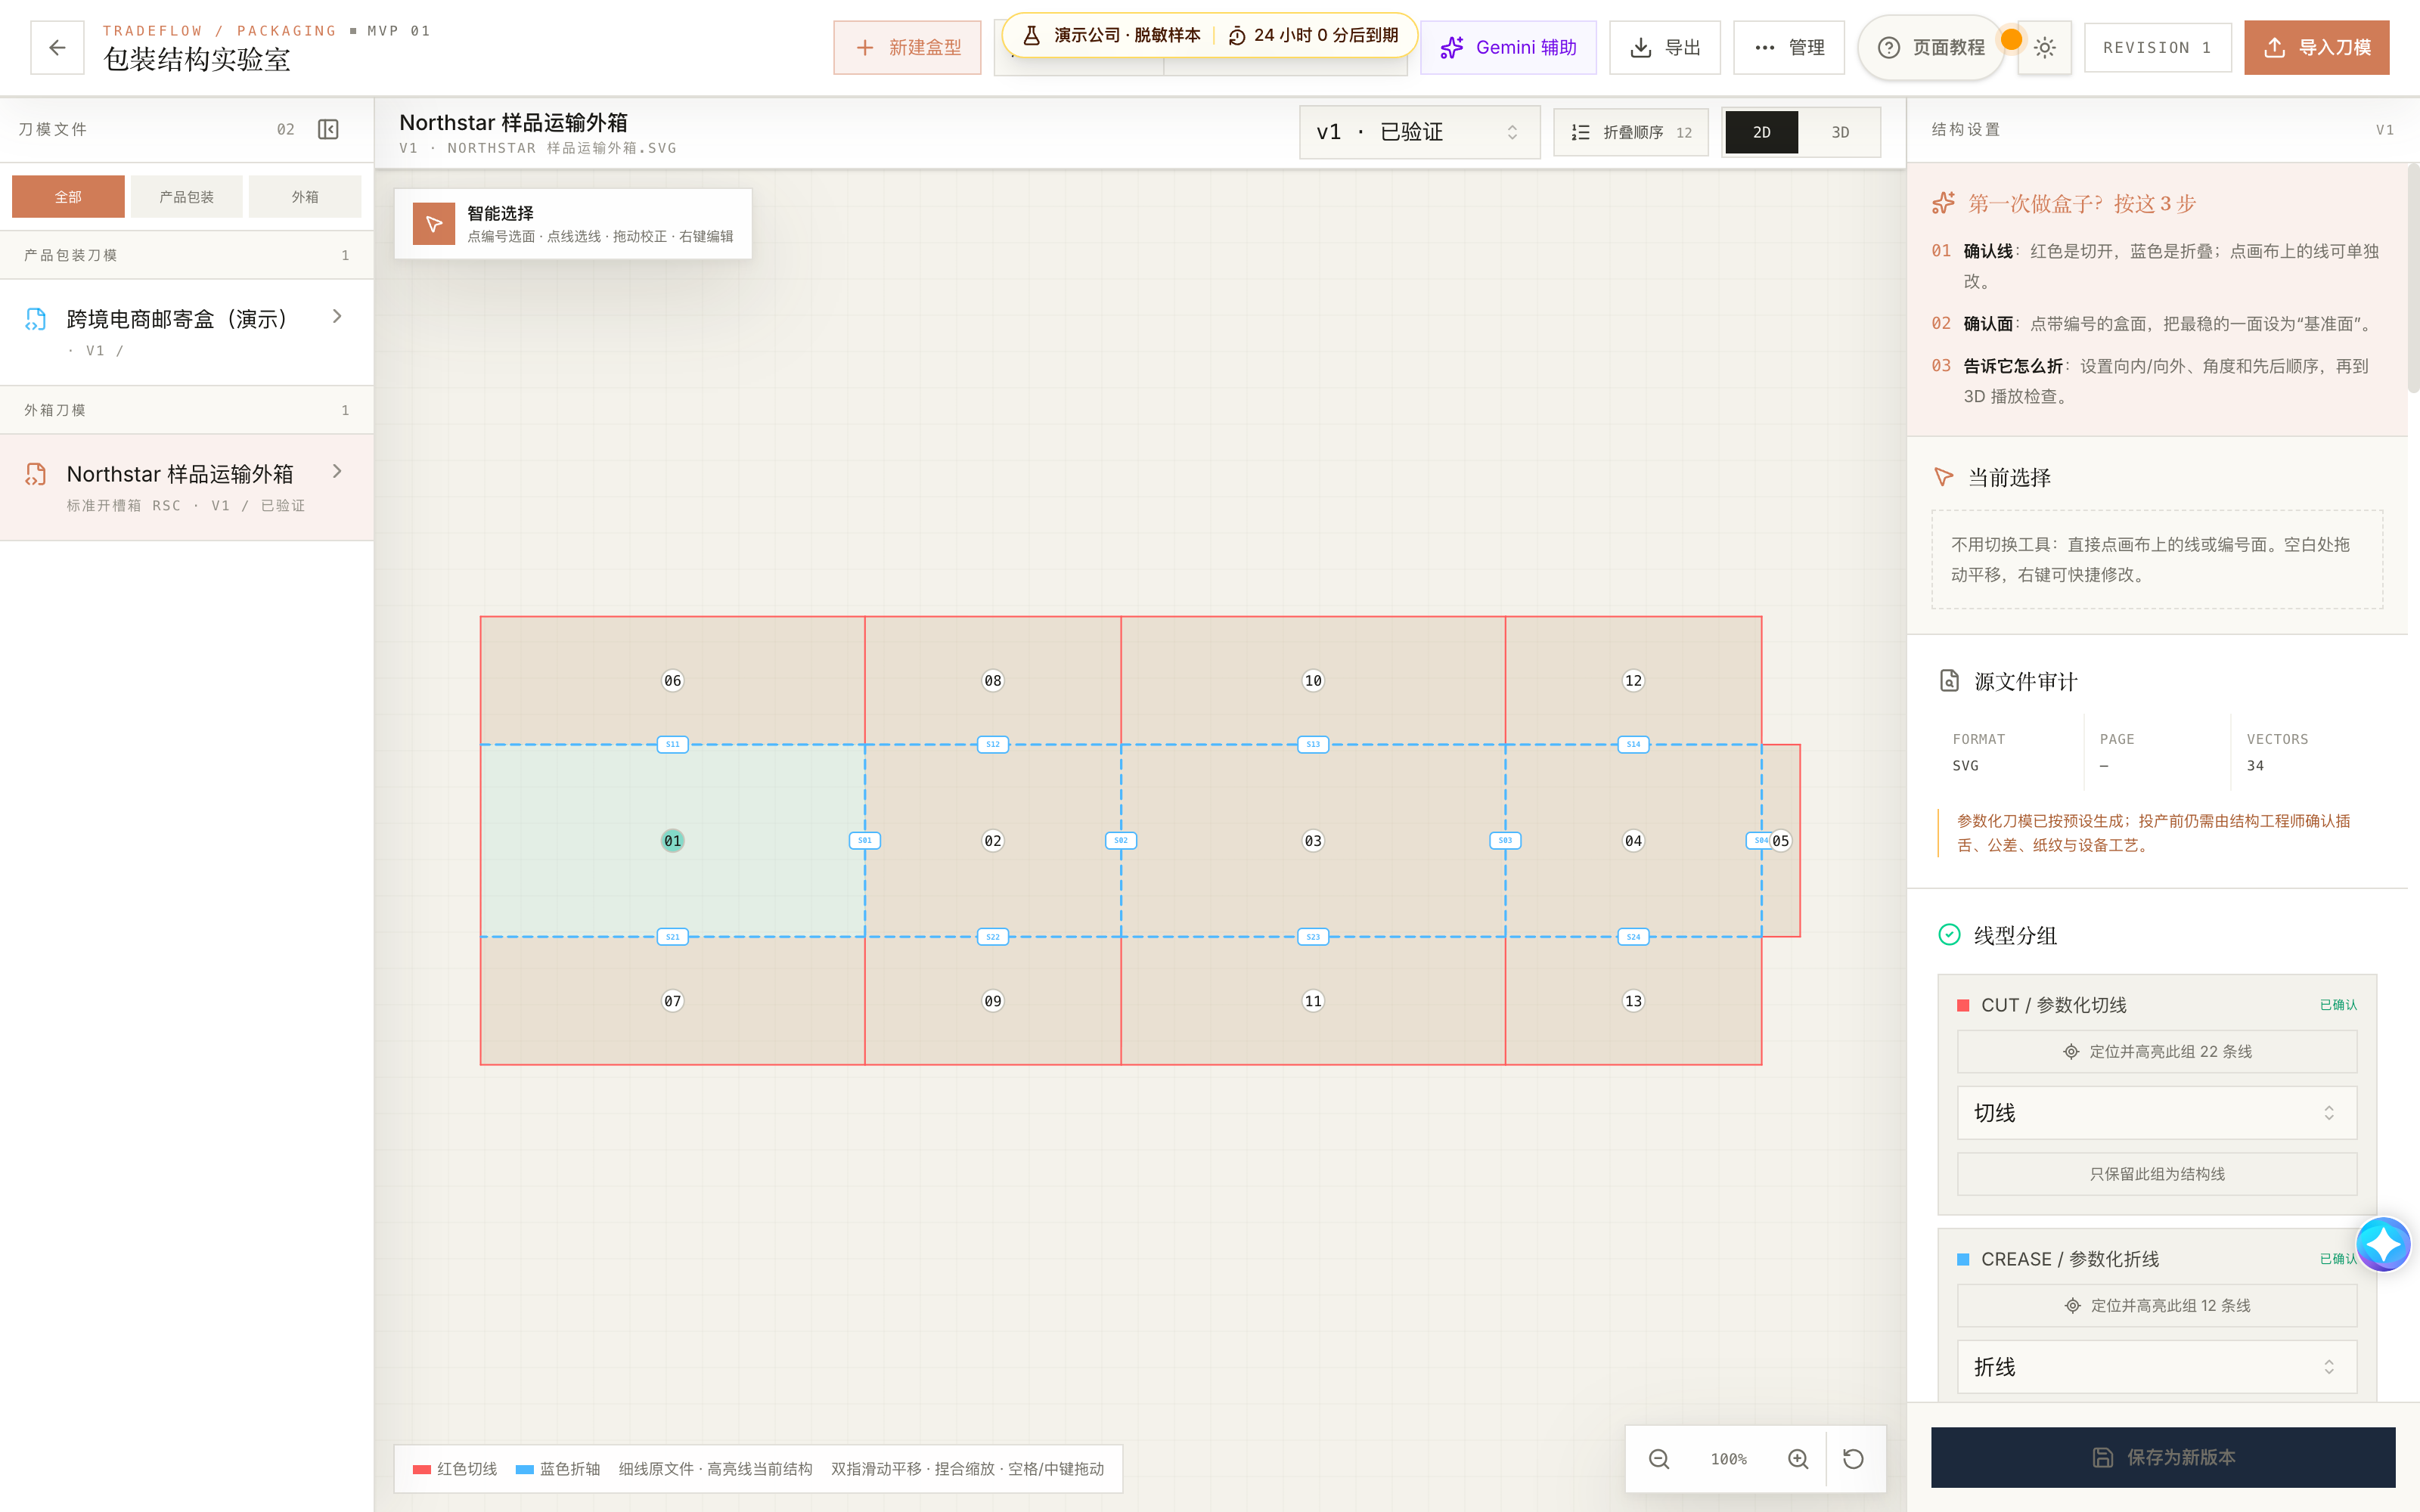Screen dimensions: 2420x1512
Task: Click fold line marker S03
Action: pyautogui.click(x=1505, y=840)
